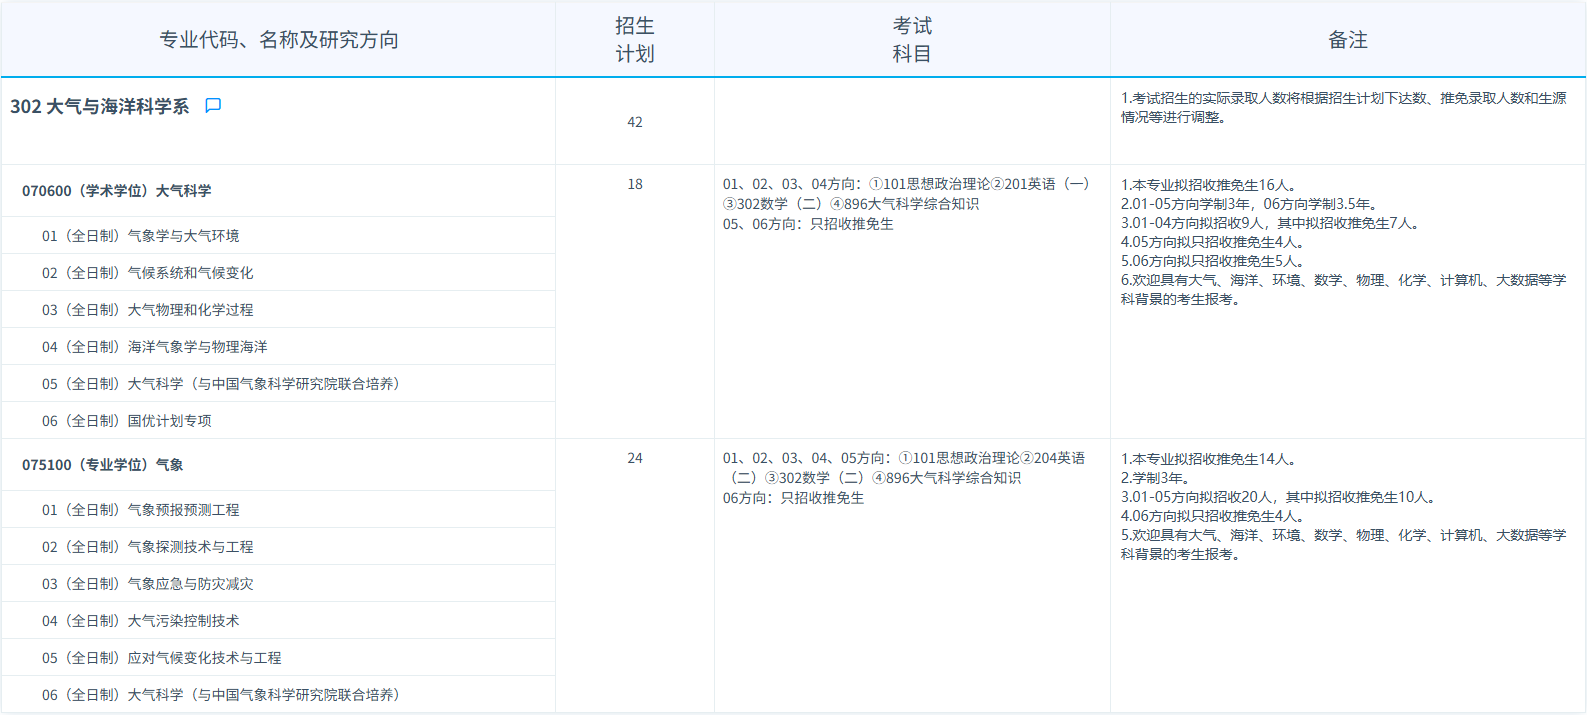
Task: Choose direction 01 气象学与大气环境
Action: [x=140, y=236]
